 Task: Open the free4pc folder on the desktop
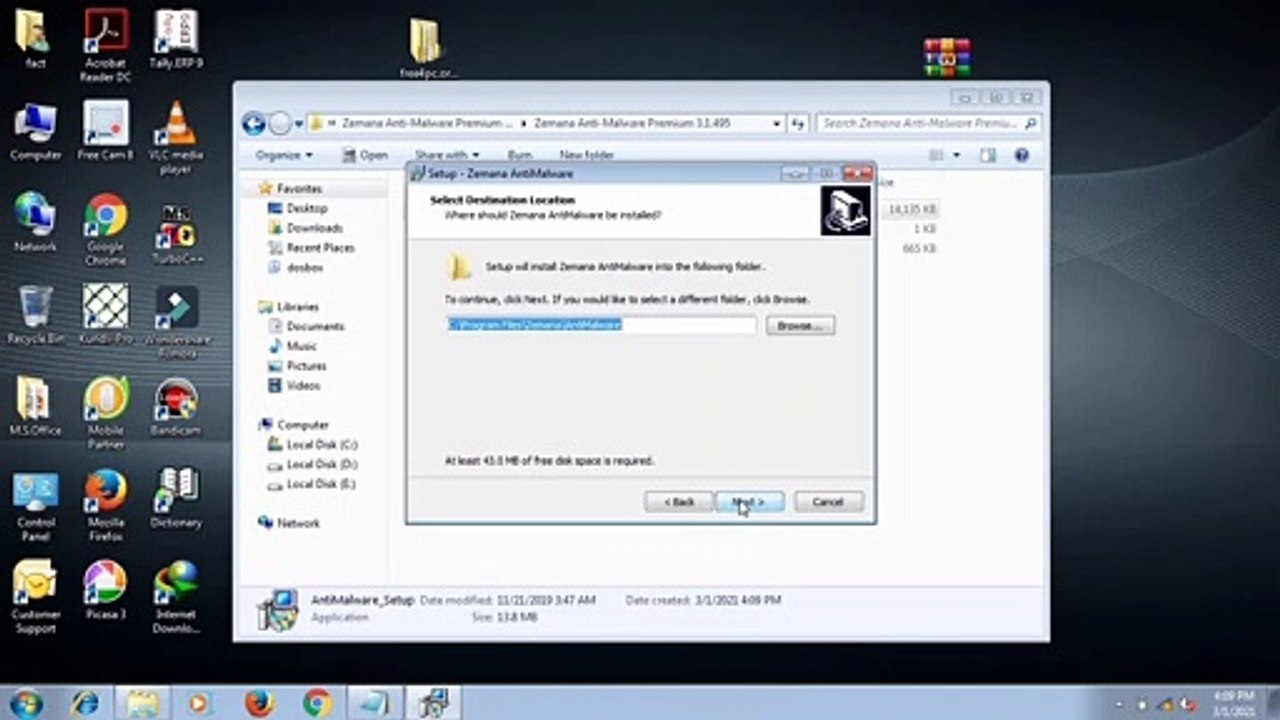[427, 48]
